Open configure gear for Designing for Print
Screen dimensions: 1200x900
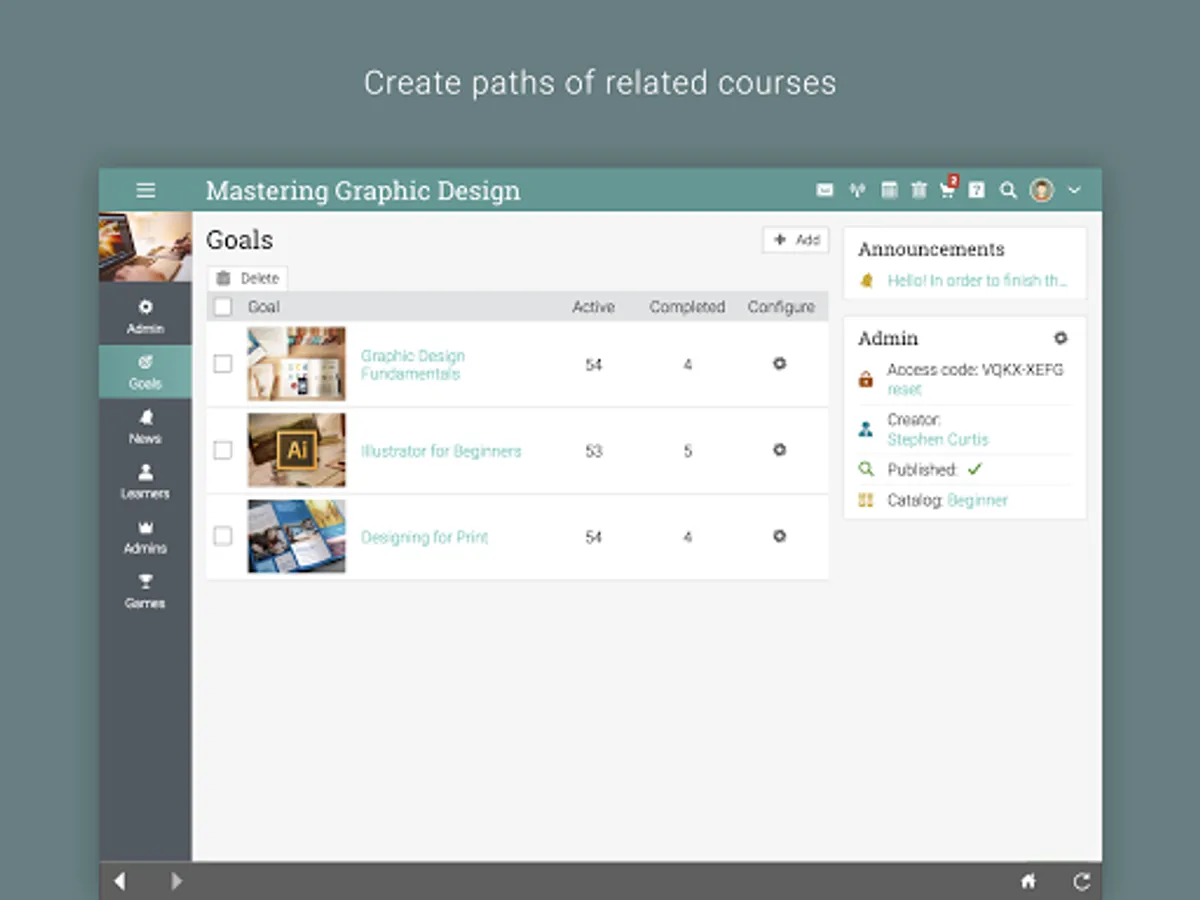tap(780, 536)
